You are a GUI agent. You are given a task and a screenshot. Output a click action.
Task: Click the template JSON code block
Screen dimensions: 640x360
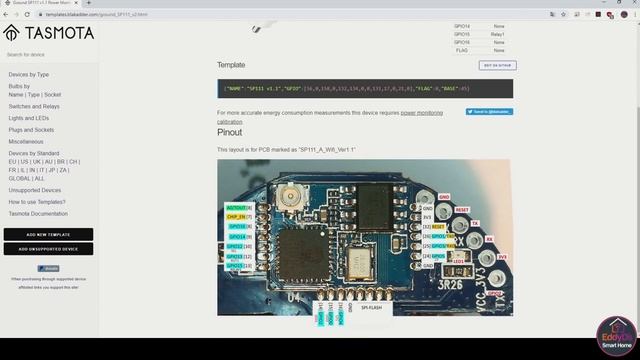(365, 89)
